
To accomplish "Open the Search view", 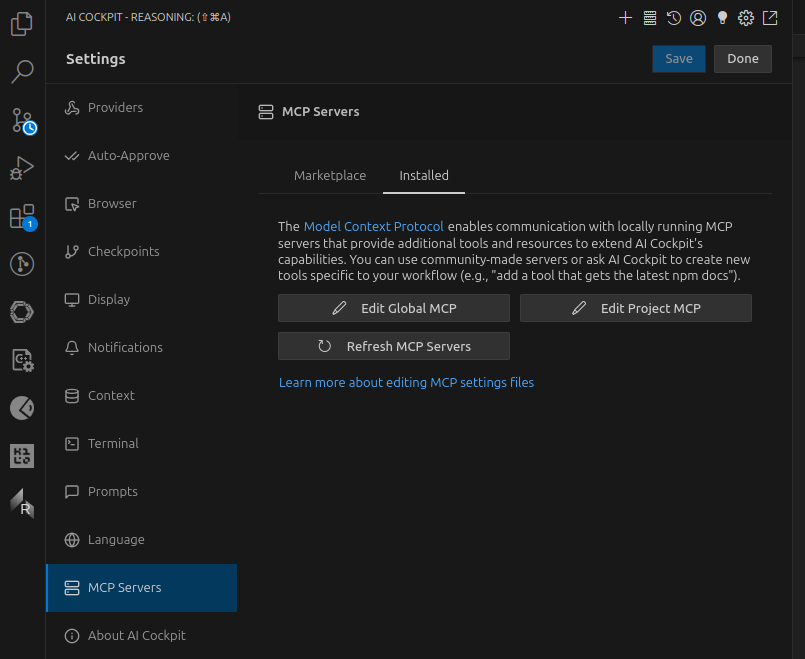I will coord(22,71).
